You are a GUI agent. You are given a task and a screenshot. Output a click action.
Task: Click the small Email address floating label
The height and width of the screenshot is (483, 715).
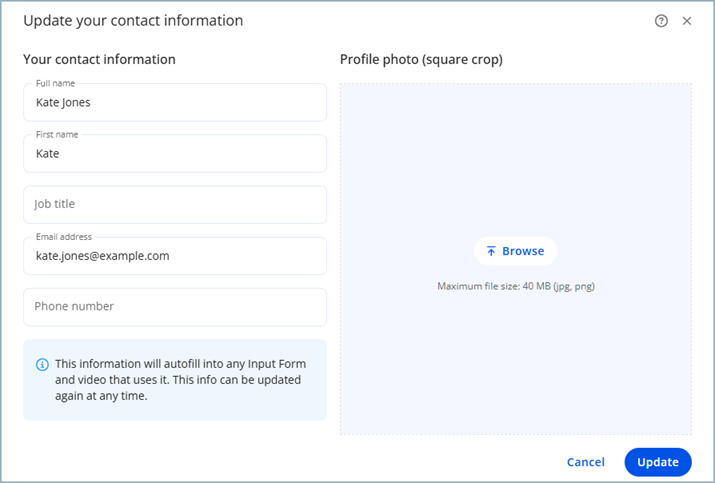[x=63, y=237]
